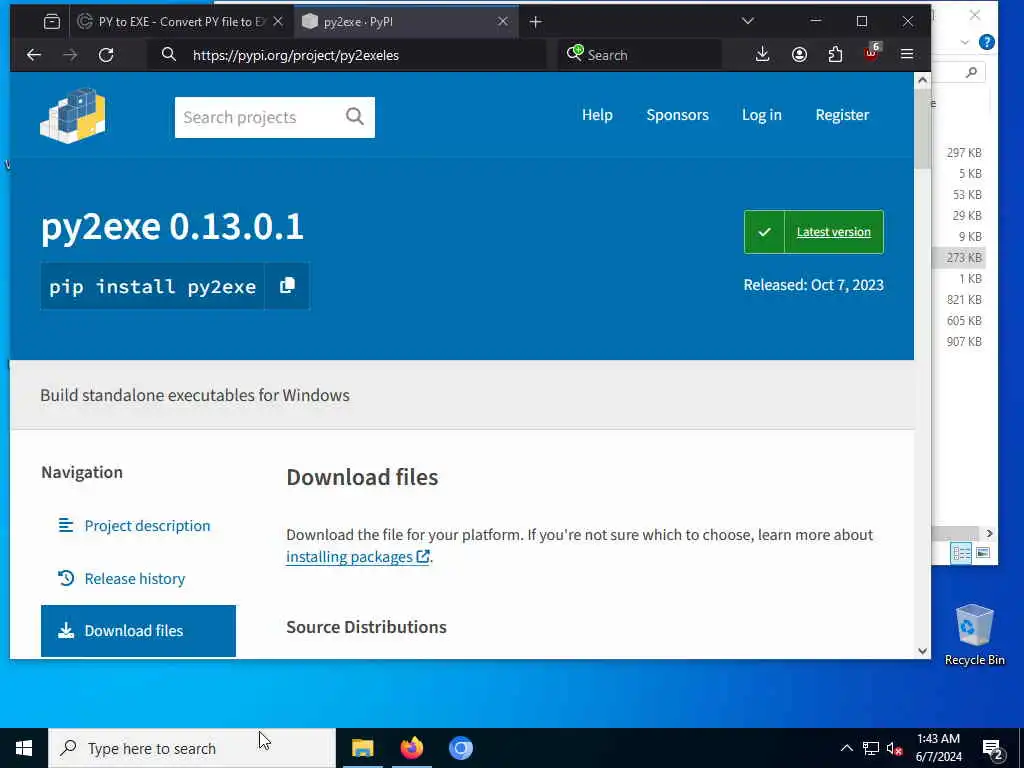
Task: Click the search engine icon in Search box
Action: [x=575, y=54]
